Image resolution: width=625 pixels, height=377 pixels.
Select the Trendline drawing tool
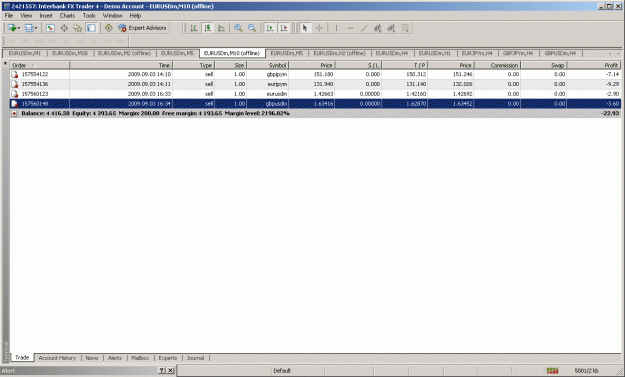364,28
